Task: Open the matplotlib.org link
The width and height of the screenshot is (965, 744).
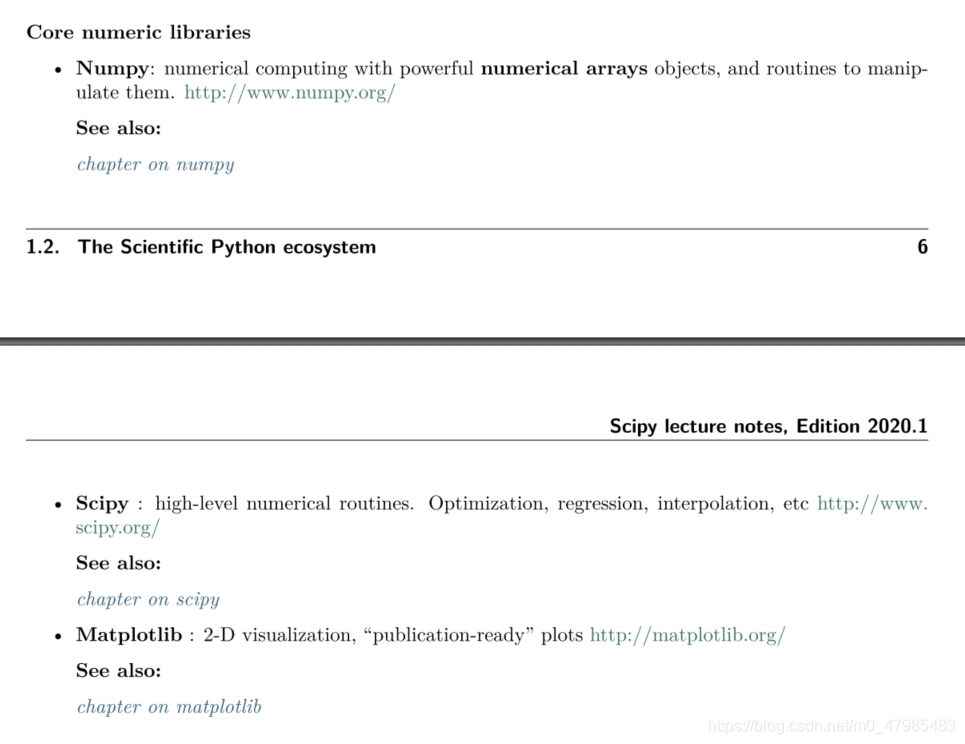Action: coord(687,635)
